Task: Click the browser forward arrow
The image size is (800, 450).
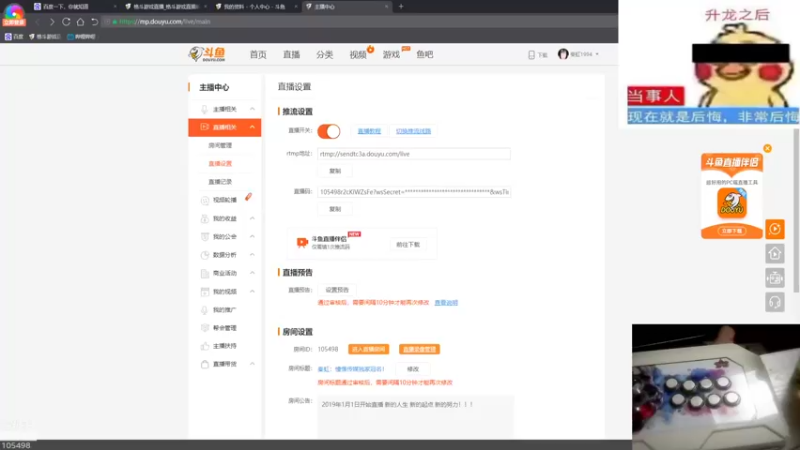Action: coord(52,21)
